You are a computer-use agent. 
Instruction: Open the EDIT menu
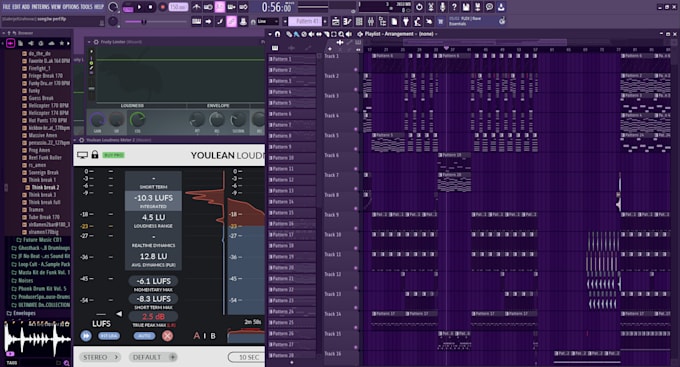[x=16, y=7]
